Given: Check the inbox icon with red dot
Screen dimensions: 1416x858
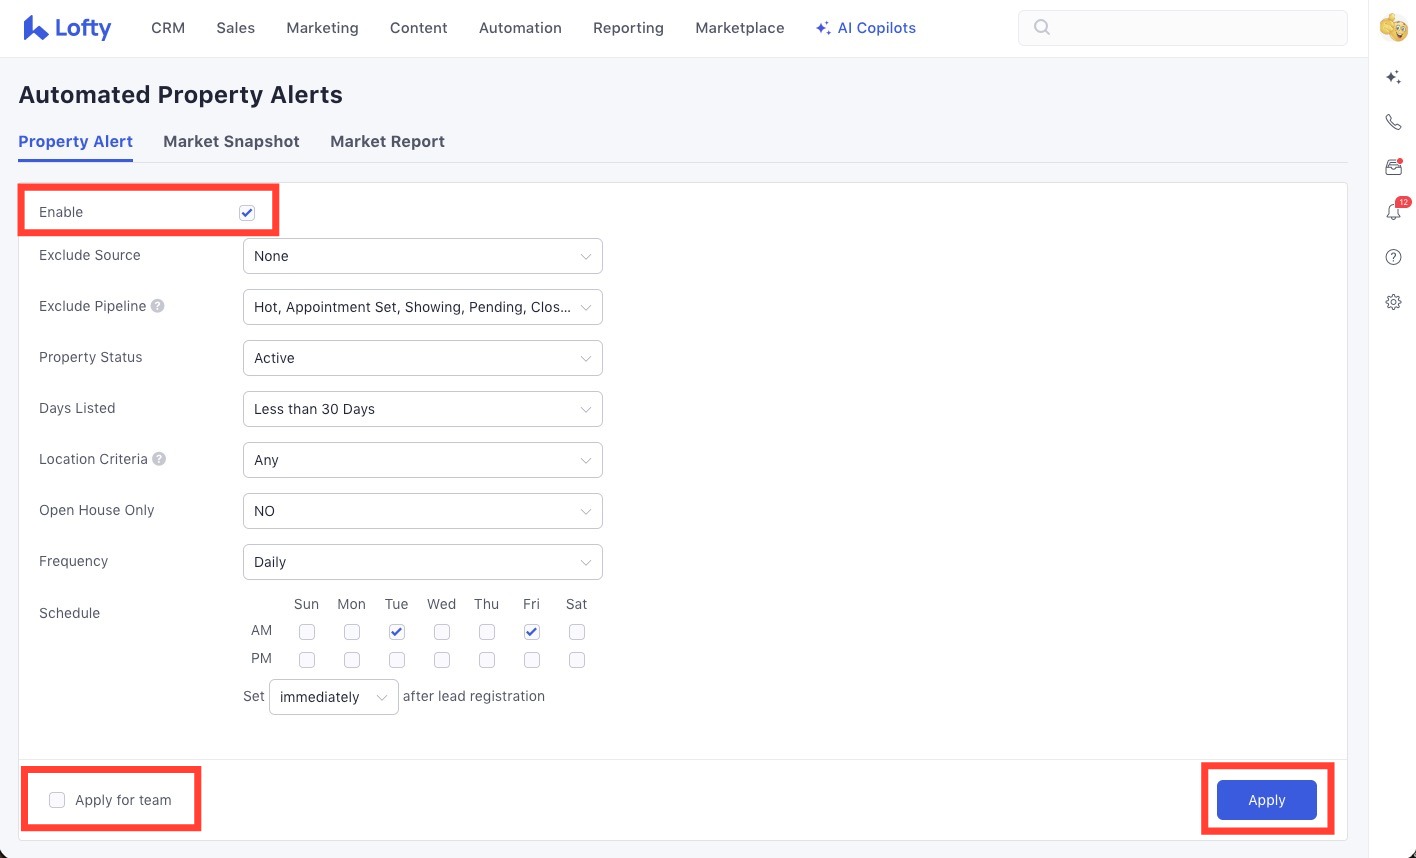Looking at the screenshot, I should [x=1393, y=167].
